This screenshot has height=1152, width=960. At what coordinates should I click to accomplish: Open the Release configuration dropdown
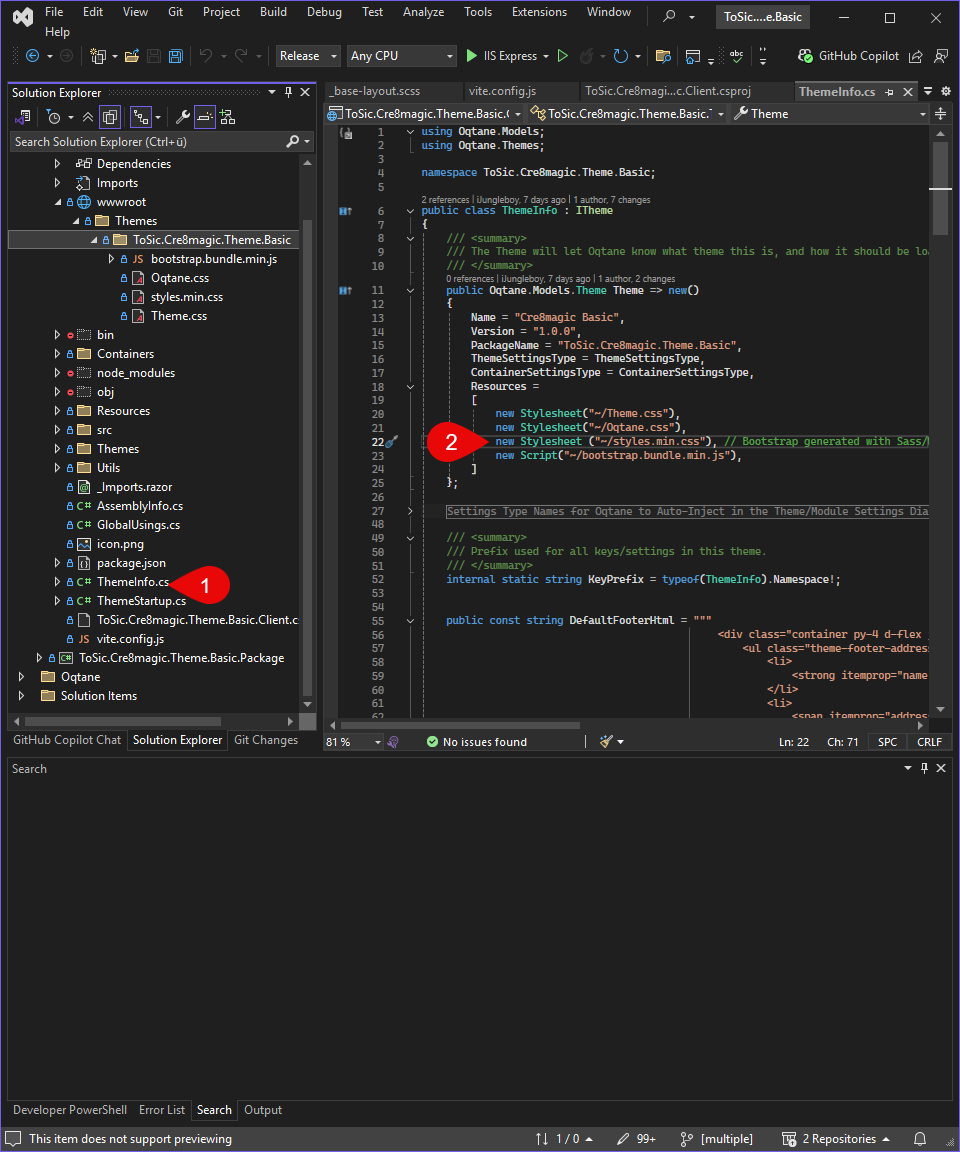[308, 56]
